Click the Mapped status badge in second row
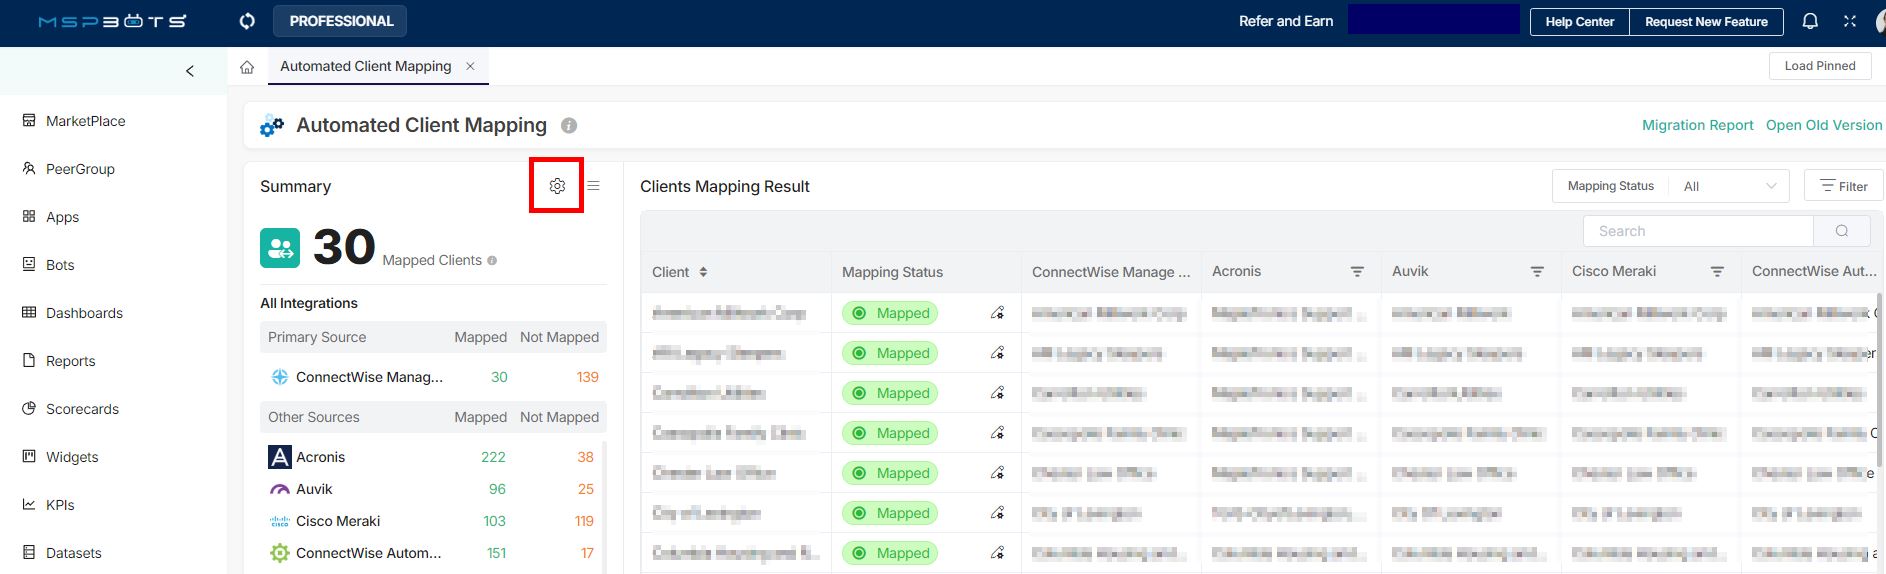The image size is (1886, 574). [x=890, y=353]
